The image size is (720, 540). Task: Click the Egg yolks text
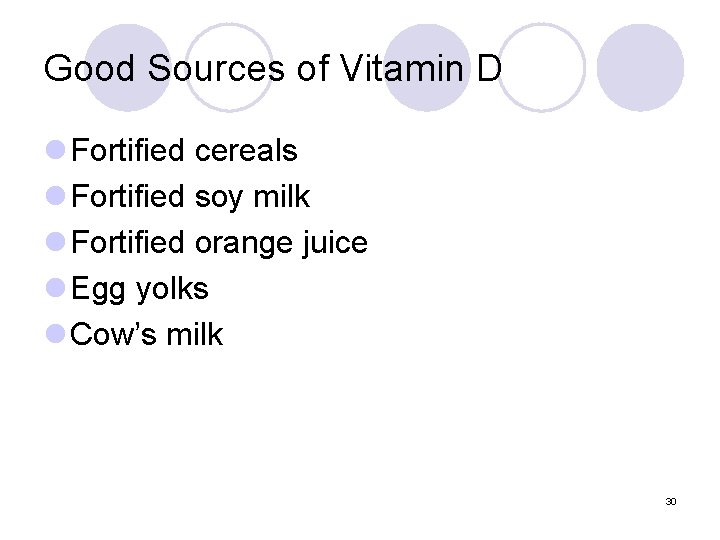click(x=140, y=289)
